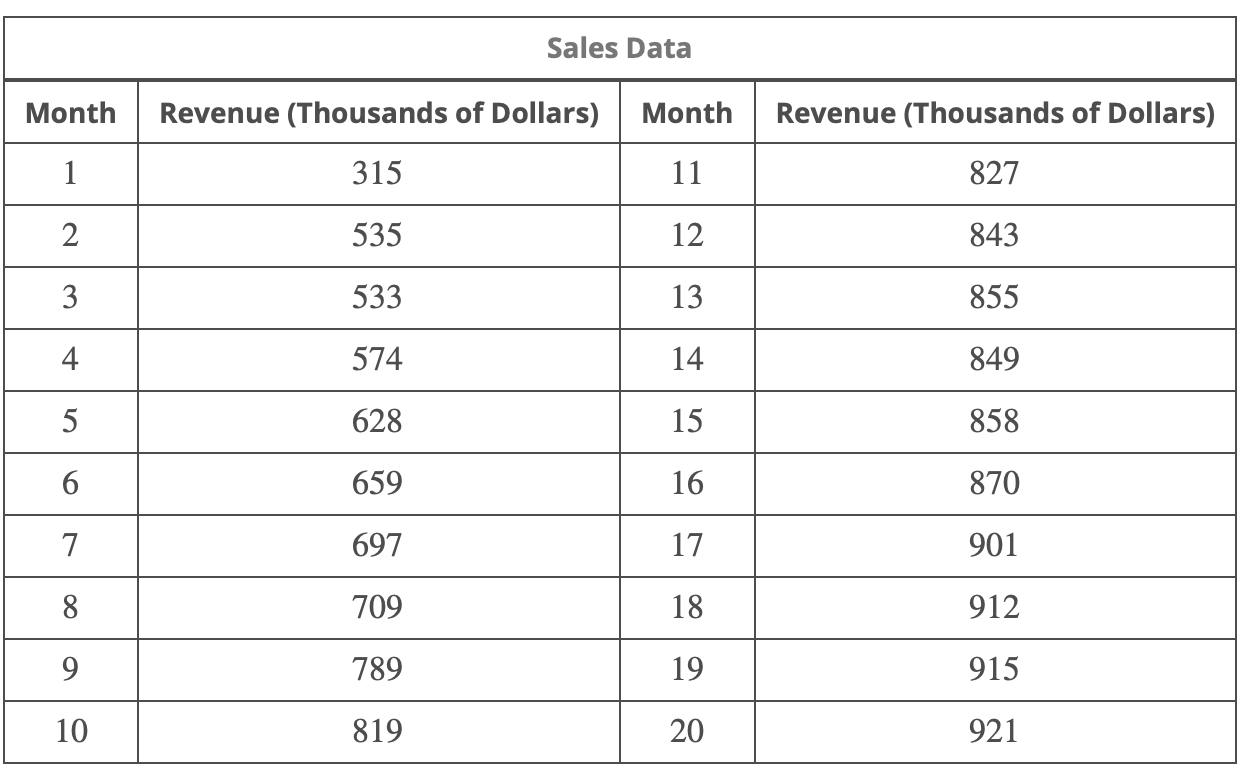The width and height of the screenshot is (1250, 774).
Task: Click the revenue value 921
Action: coord(994,732)
